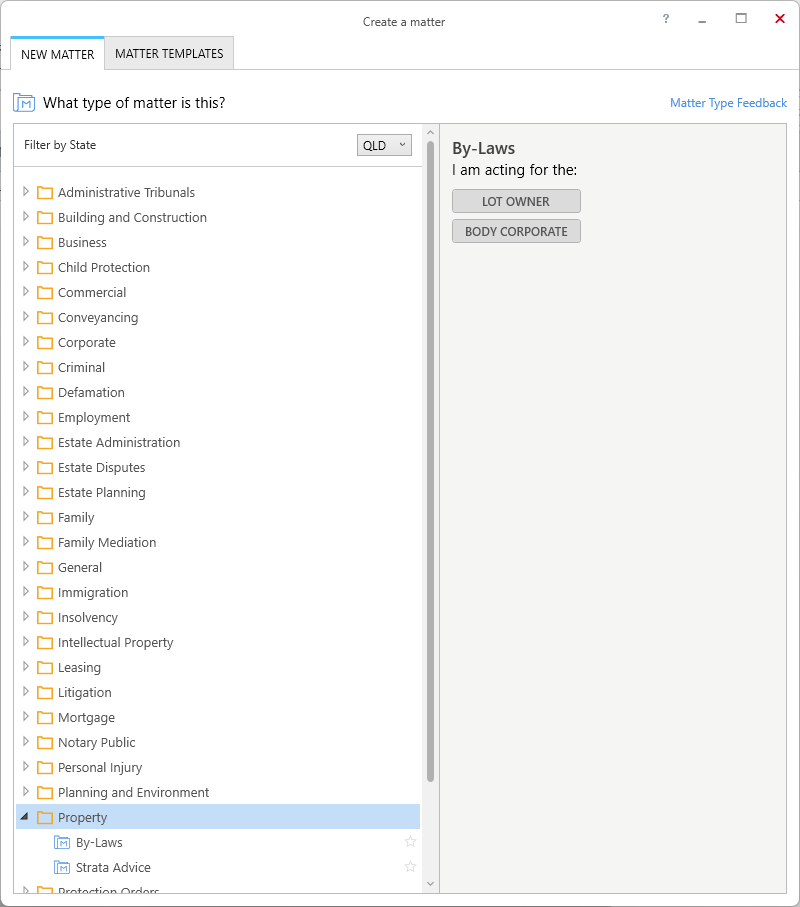
Task: Click the Building and Construction folder icon
Action: (45, 217)
